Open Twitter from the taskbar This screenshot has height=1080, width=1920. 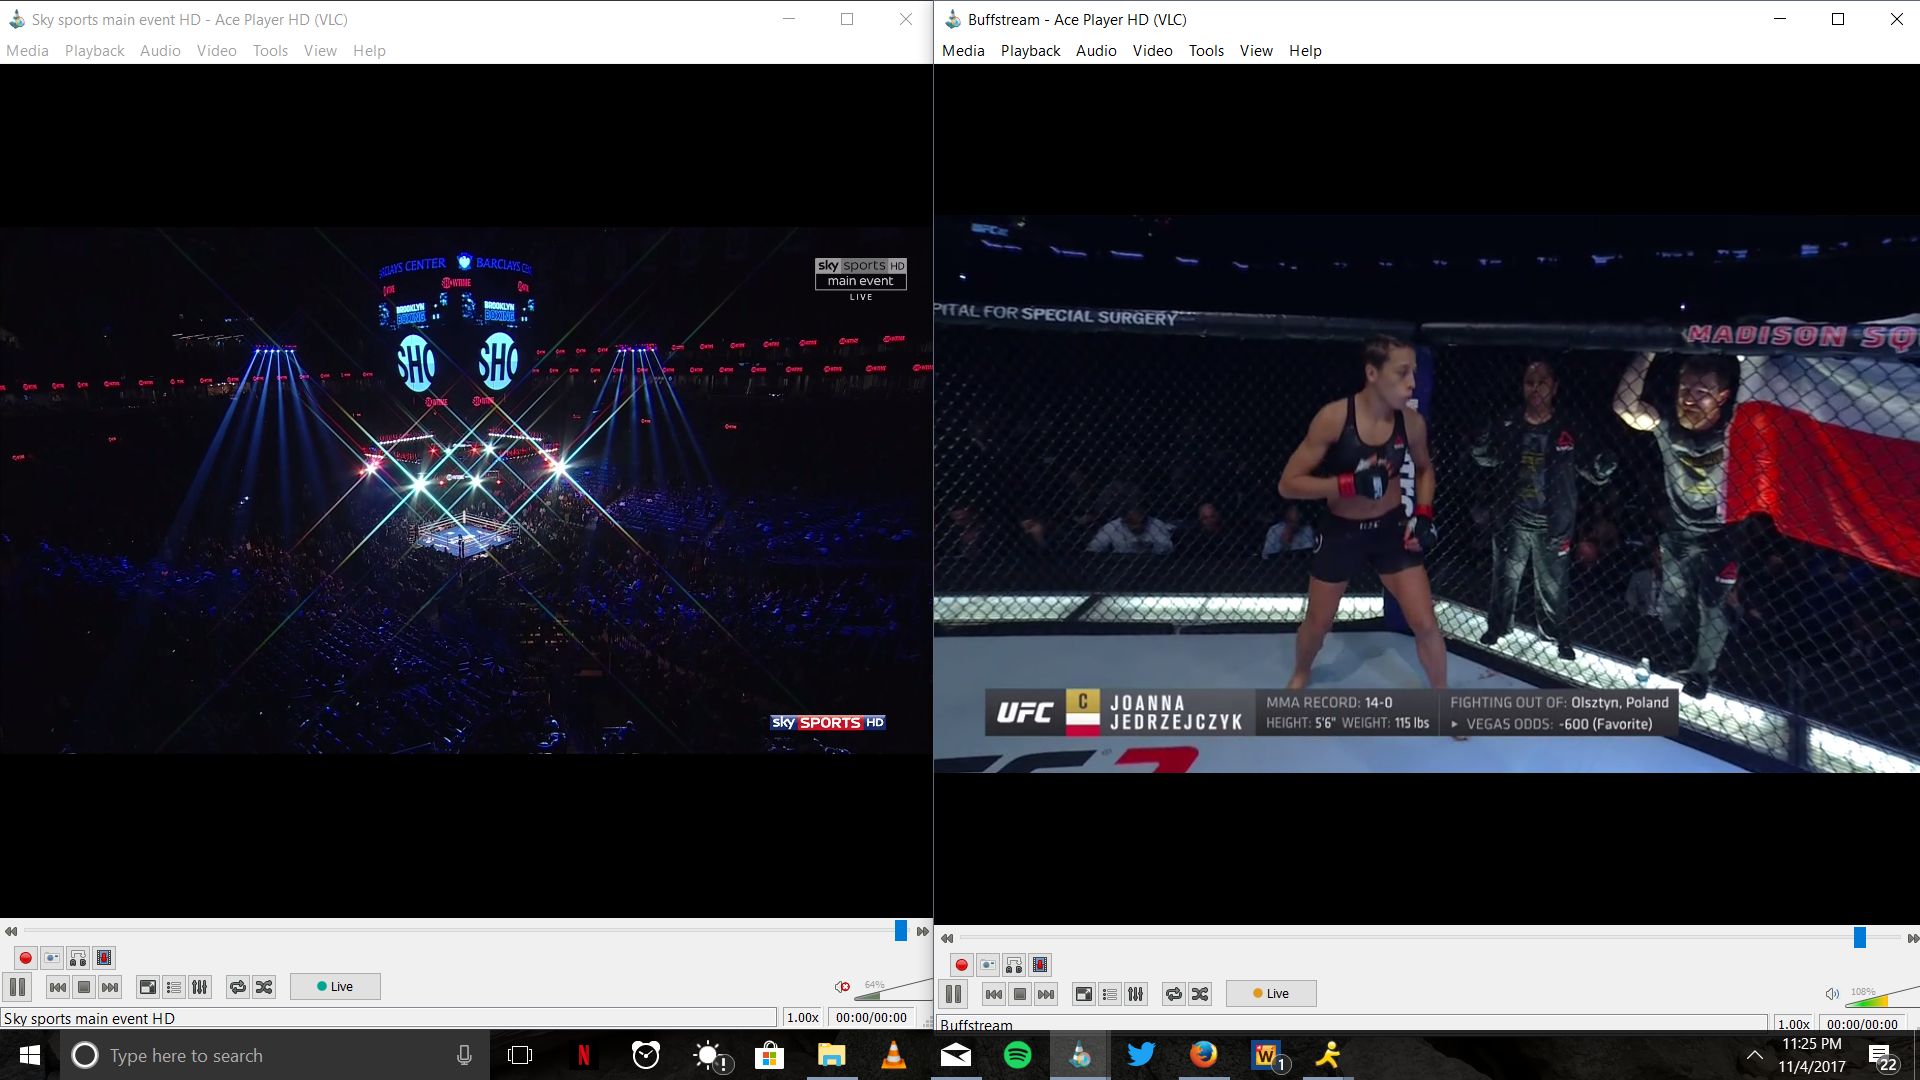click(x=1141, y=1055)
